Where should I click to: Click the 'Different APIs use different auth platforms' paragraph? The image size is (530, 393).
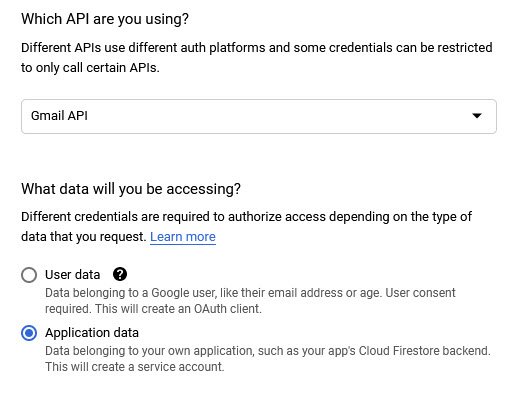(257, 57)
